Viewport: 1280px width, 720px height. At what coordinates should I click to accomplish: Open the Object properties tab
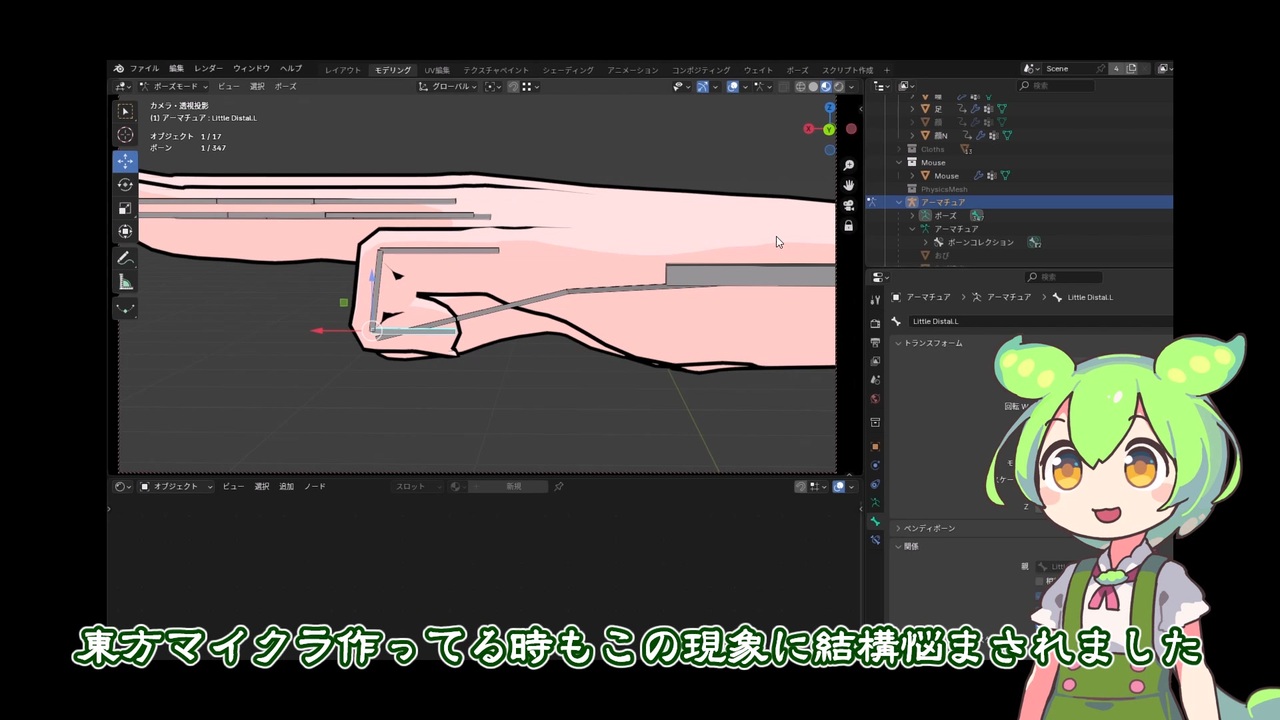(875, 446)
